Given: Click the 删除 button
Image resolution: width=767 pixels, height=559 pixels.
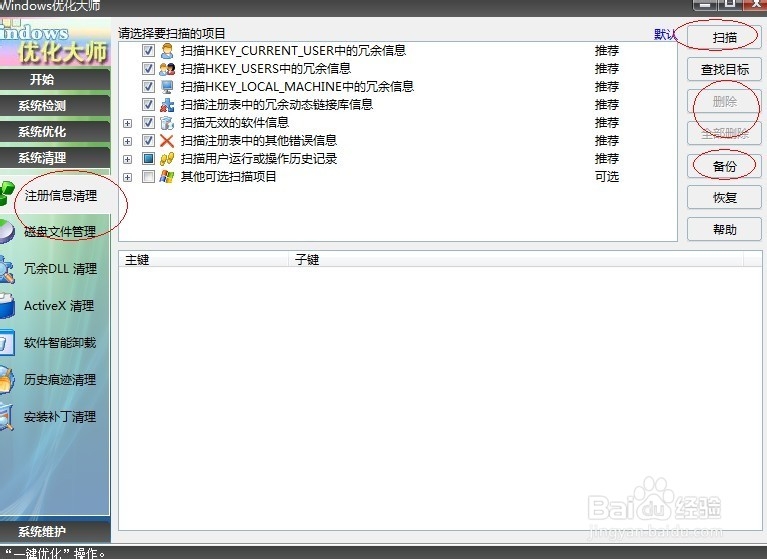Looking at the screenshot, I should 724,102.
